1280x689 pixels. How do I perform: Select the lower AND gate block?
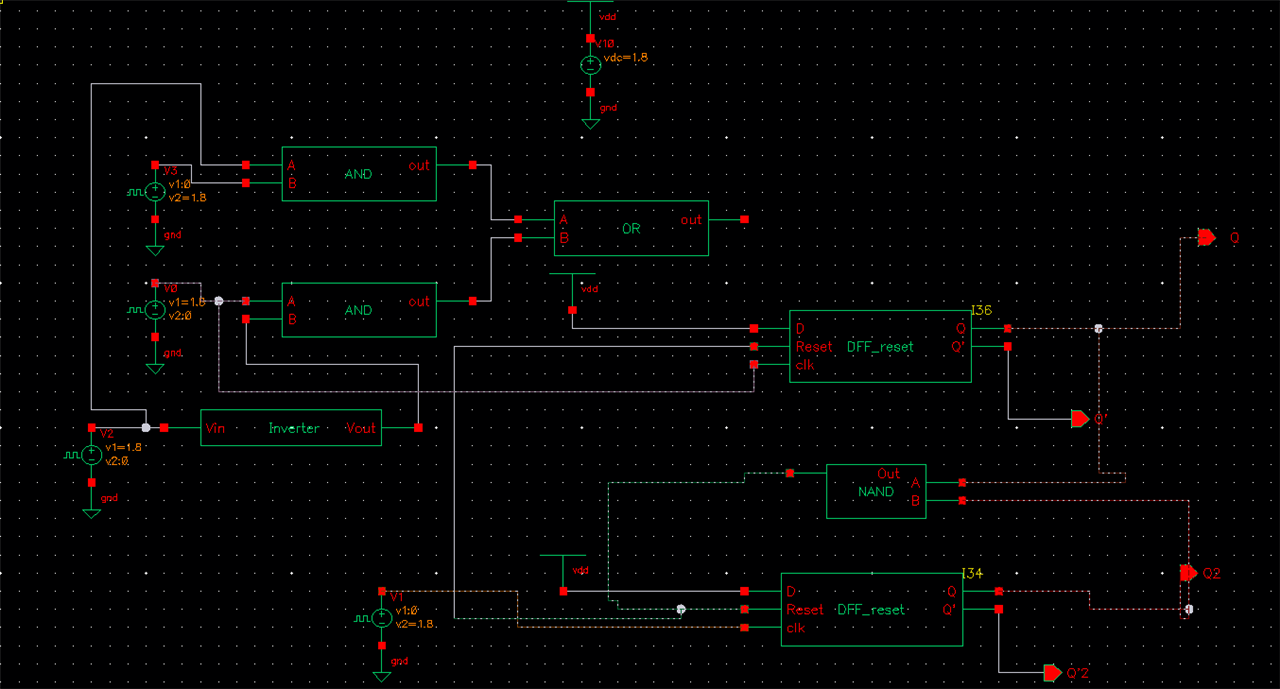click(358, 310)
